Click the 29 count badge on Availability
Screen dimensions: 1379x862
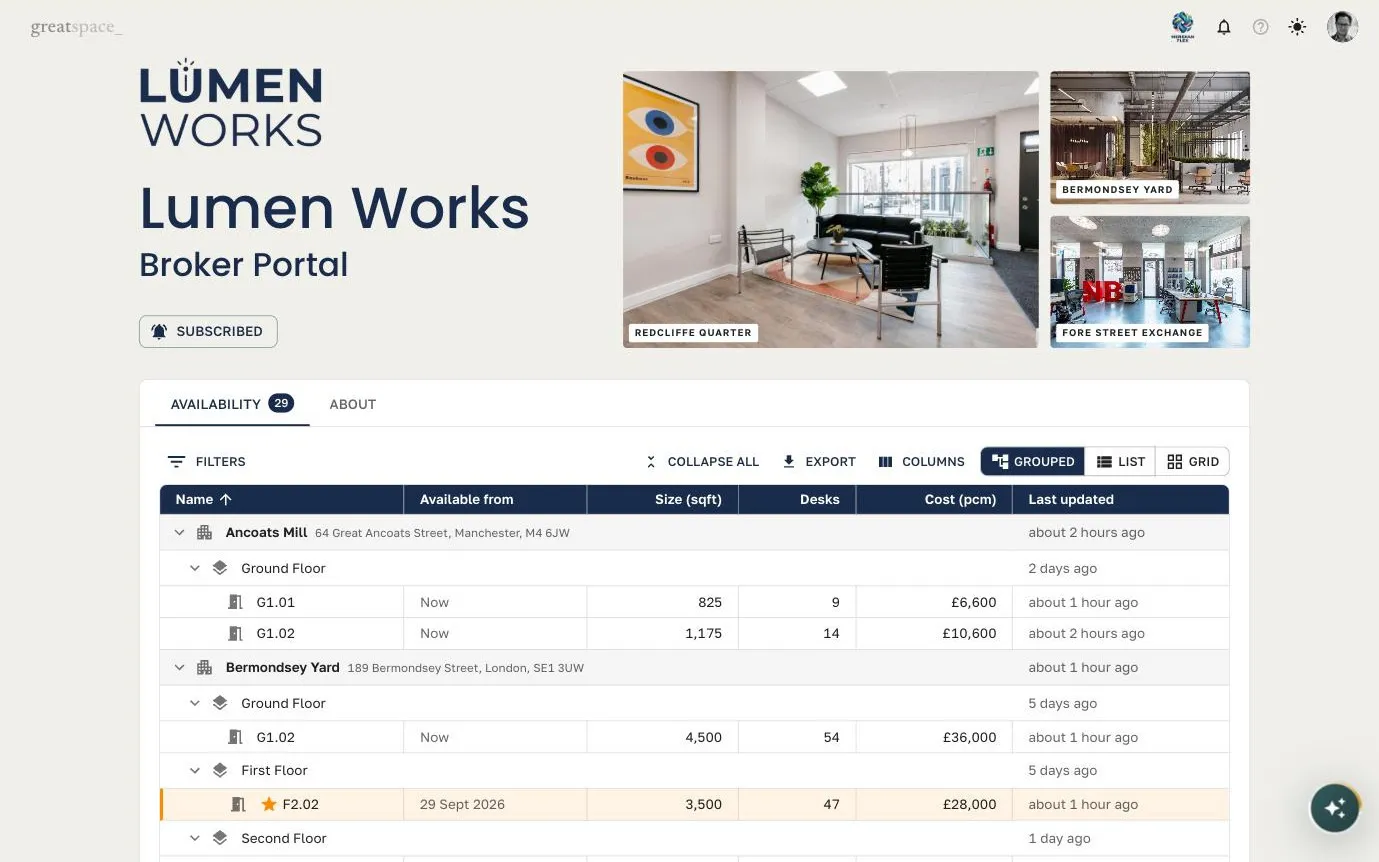pos(281,404)
